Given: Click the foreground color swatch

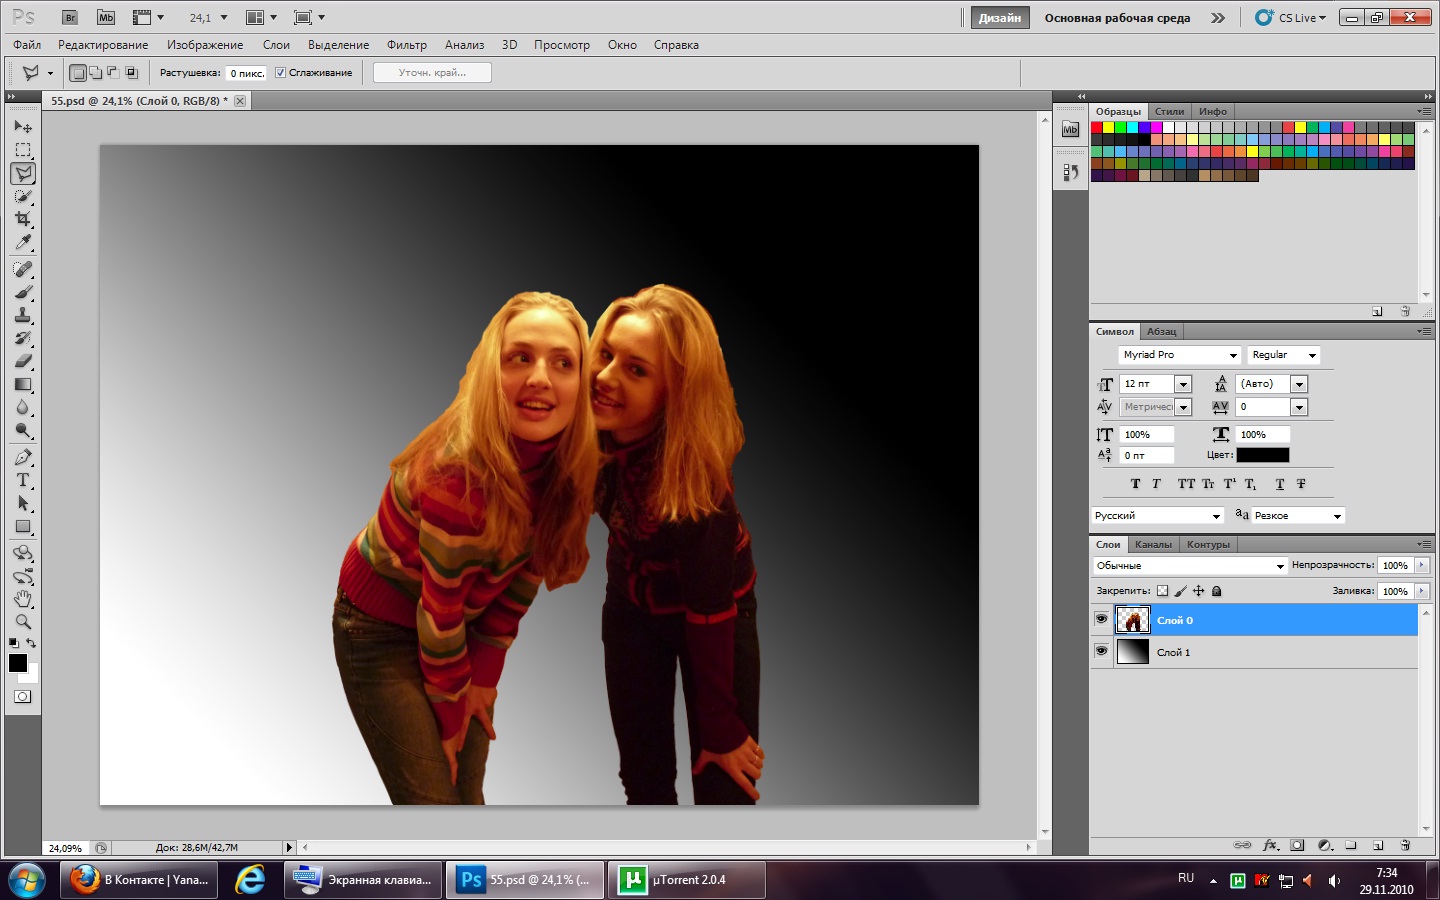Looking at the screenshot, I should point(18,663).
